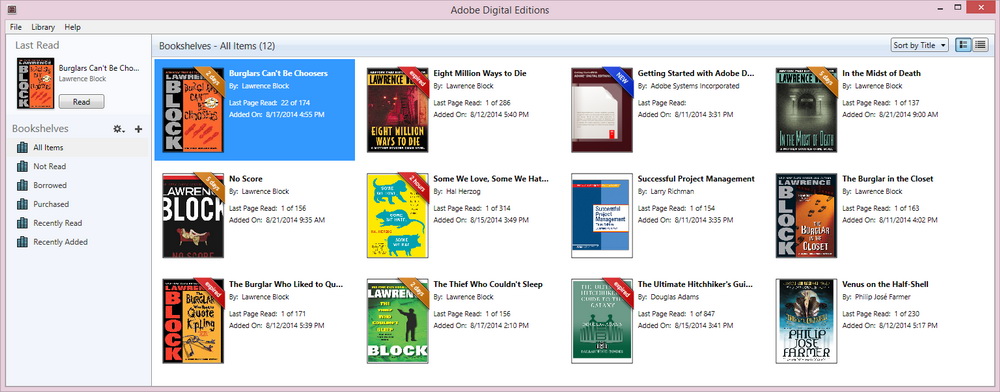The image size is (1000, 392).
Task: Click the title In the Midst of Death
Action: pos(881,73)
